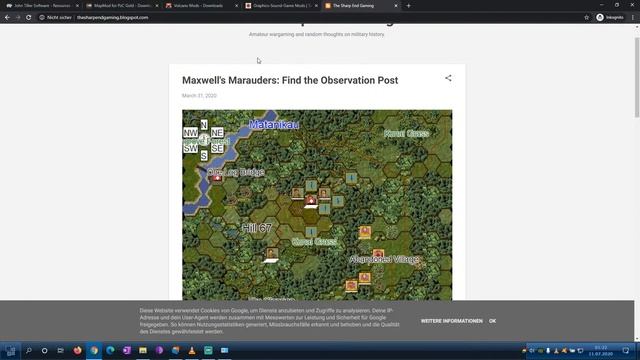Switch to the John Tiller Software tab
Image resolution: width=640 pixels, height=360 pixels.
[x=42, y=6]
